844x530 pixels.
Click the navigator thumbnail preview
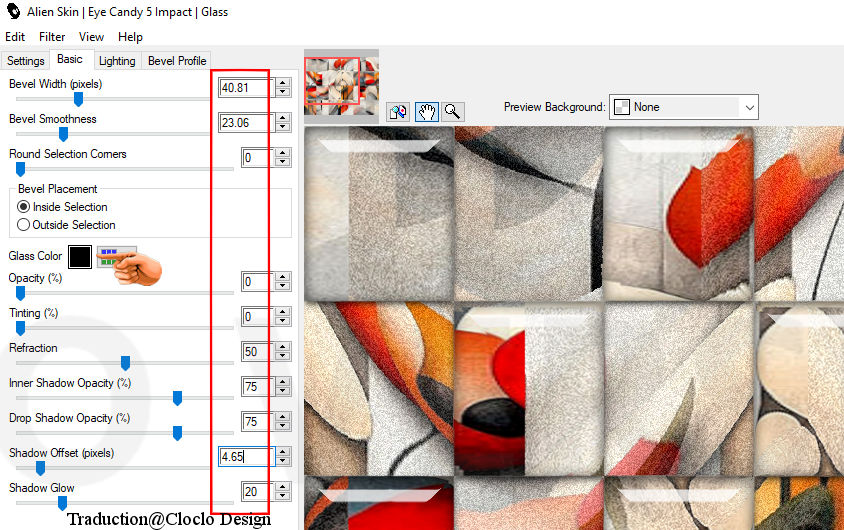coord(341,85)
